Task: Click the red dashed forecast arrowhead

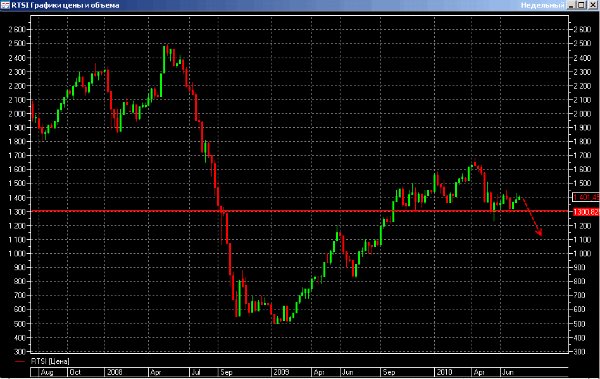Action: (539, 232)
